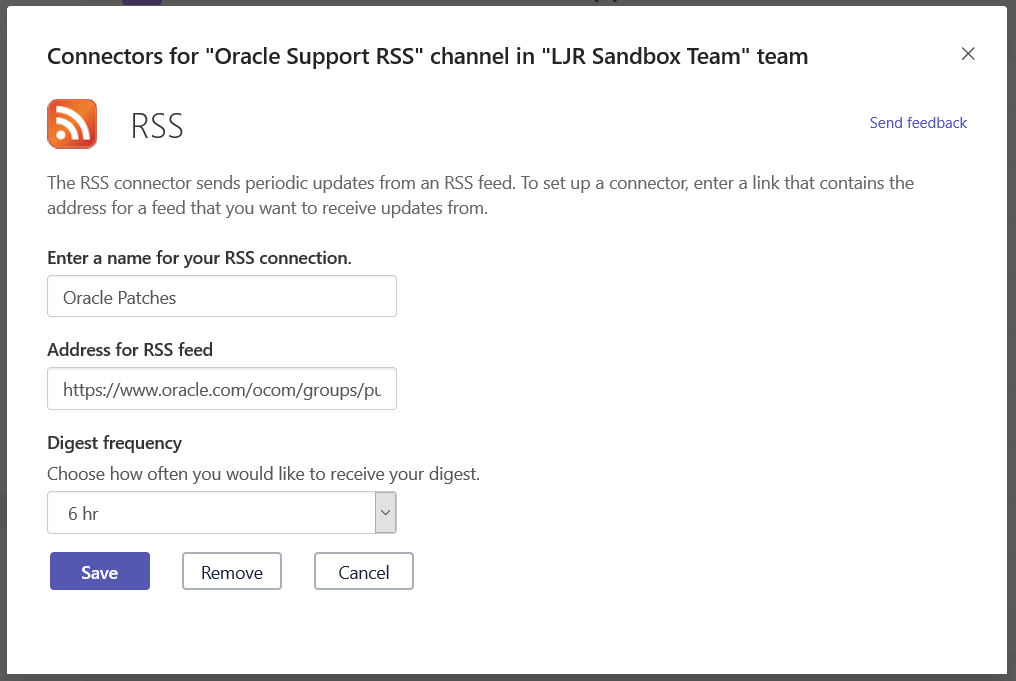The image size is (1016, 681).
Task: Cancel the RSS connector changes
Action: coord(364,571)
